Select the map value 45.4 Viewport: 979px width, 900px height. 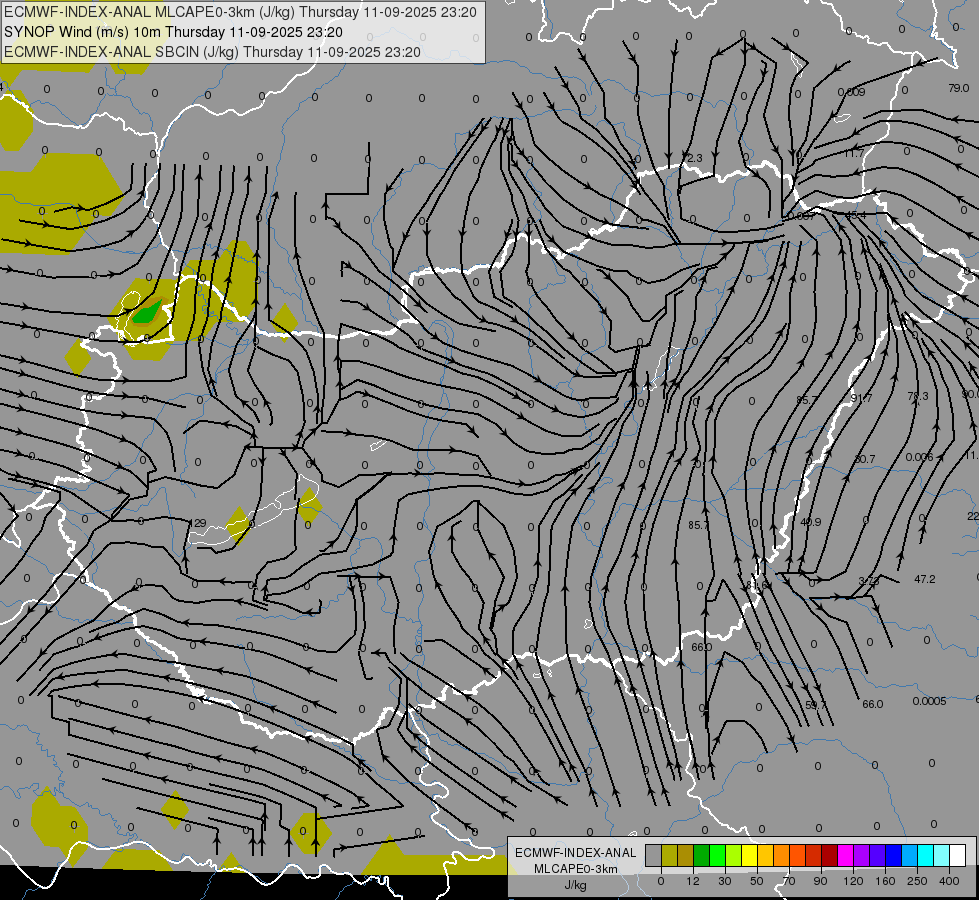pyautogui.click(x=855, y=215)
